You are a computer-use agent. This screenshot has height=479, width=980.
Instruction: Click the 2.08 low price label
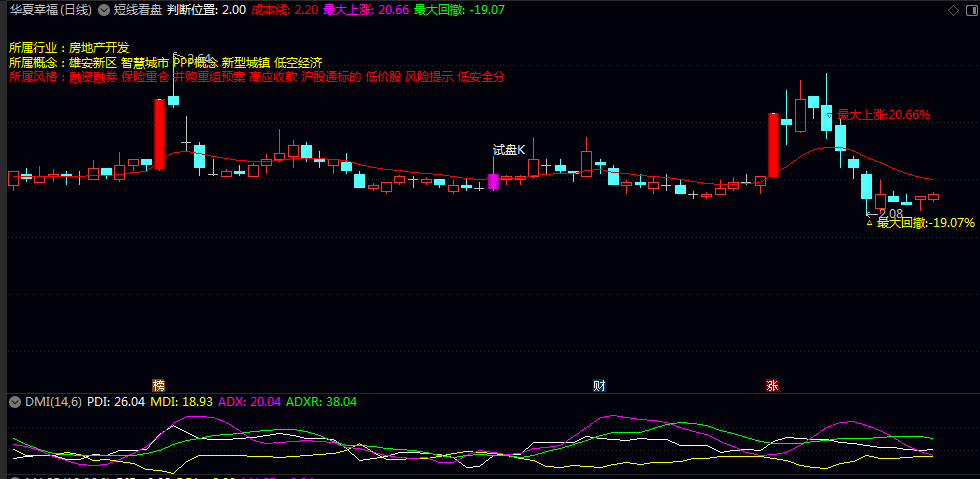coord(891,213)
